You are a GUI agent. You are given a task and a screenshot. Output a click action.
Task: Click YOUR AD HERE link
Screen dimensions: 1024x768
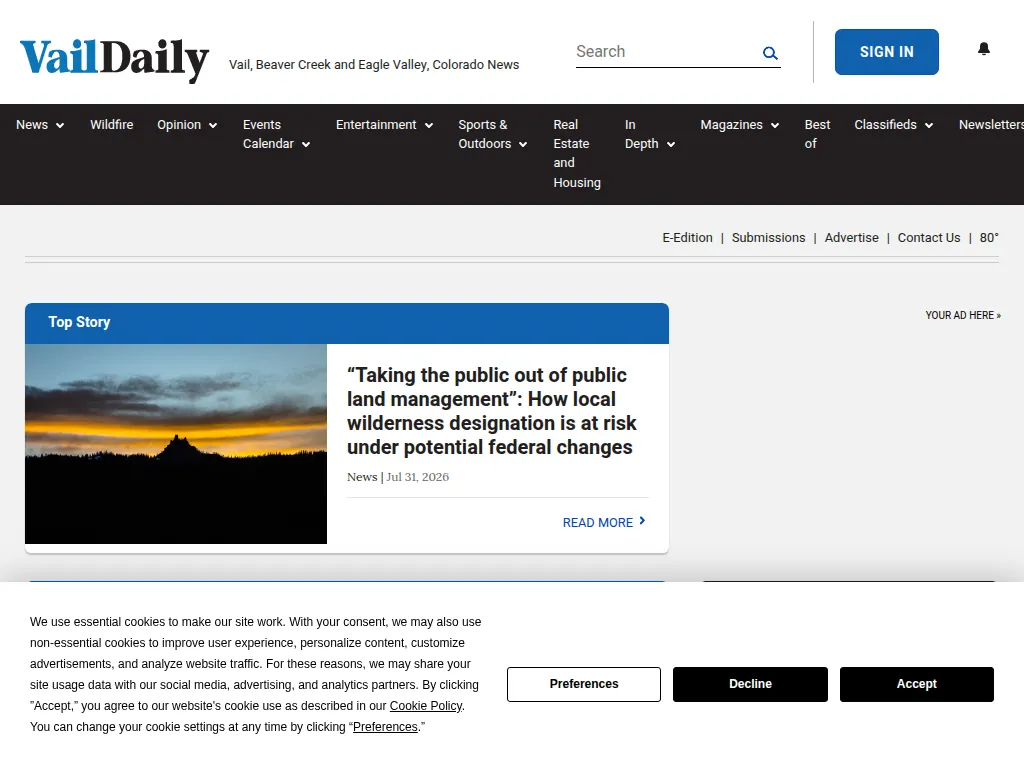click(963, 315)
